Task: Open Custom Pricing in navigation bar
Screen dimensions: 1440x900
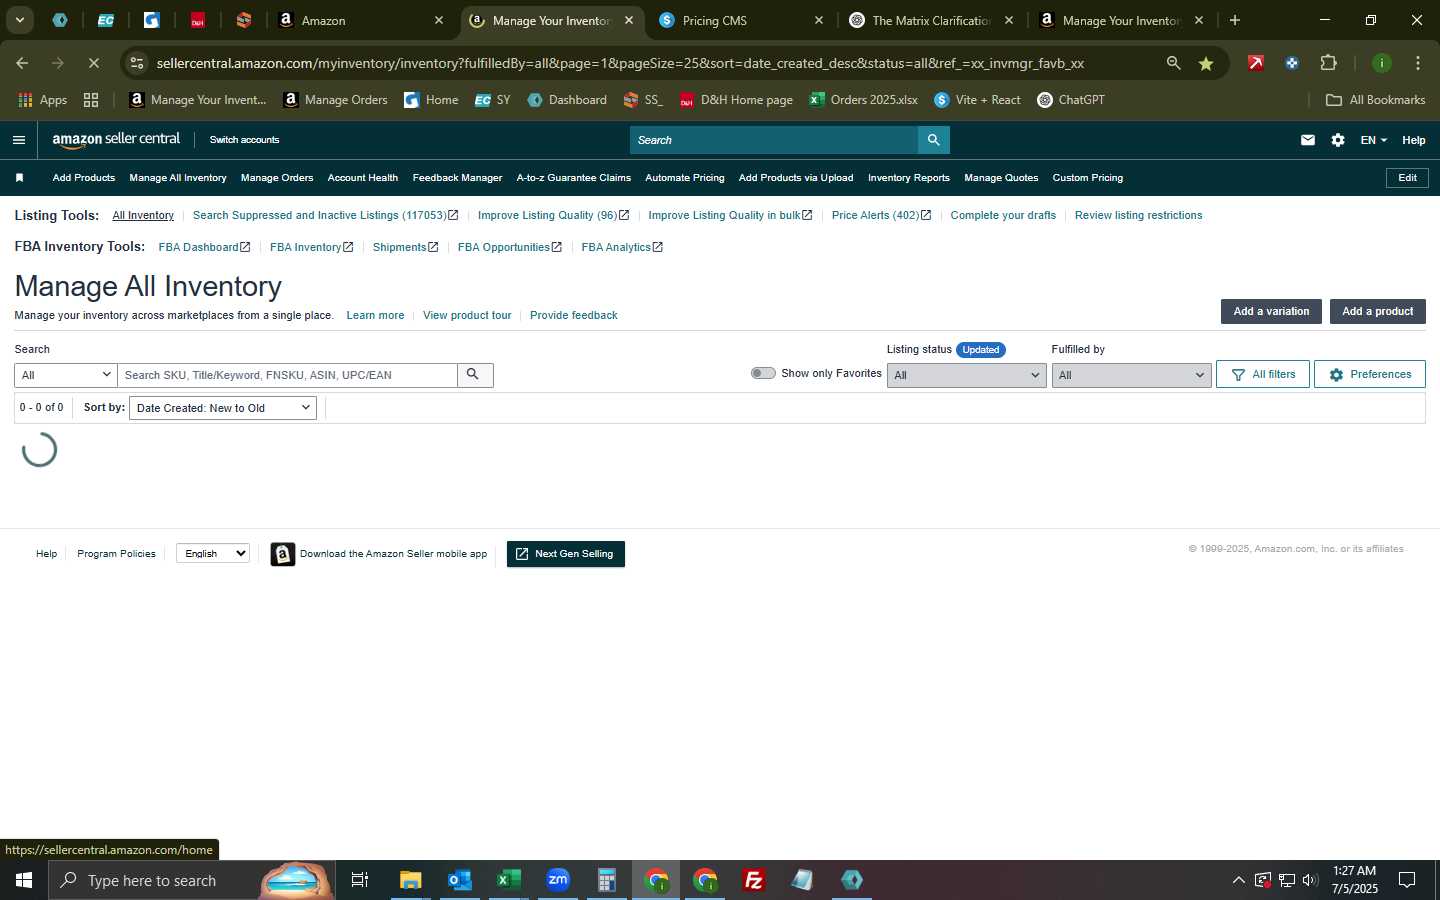Action: pos(1087,178)
